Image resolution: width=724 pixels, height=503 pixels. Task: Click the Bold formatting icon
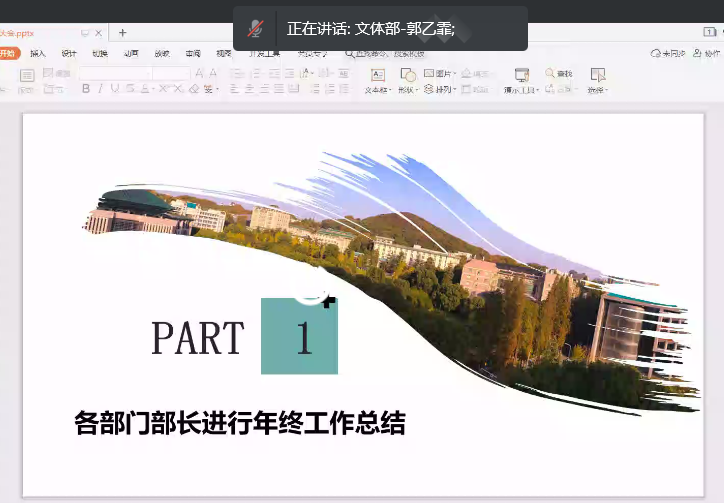[x=86, y=89]
